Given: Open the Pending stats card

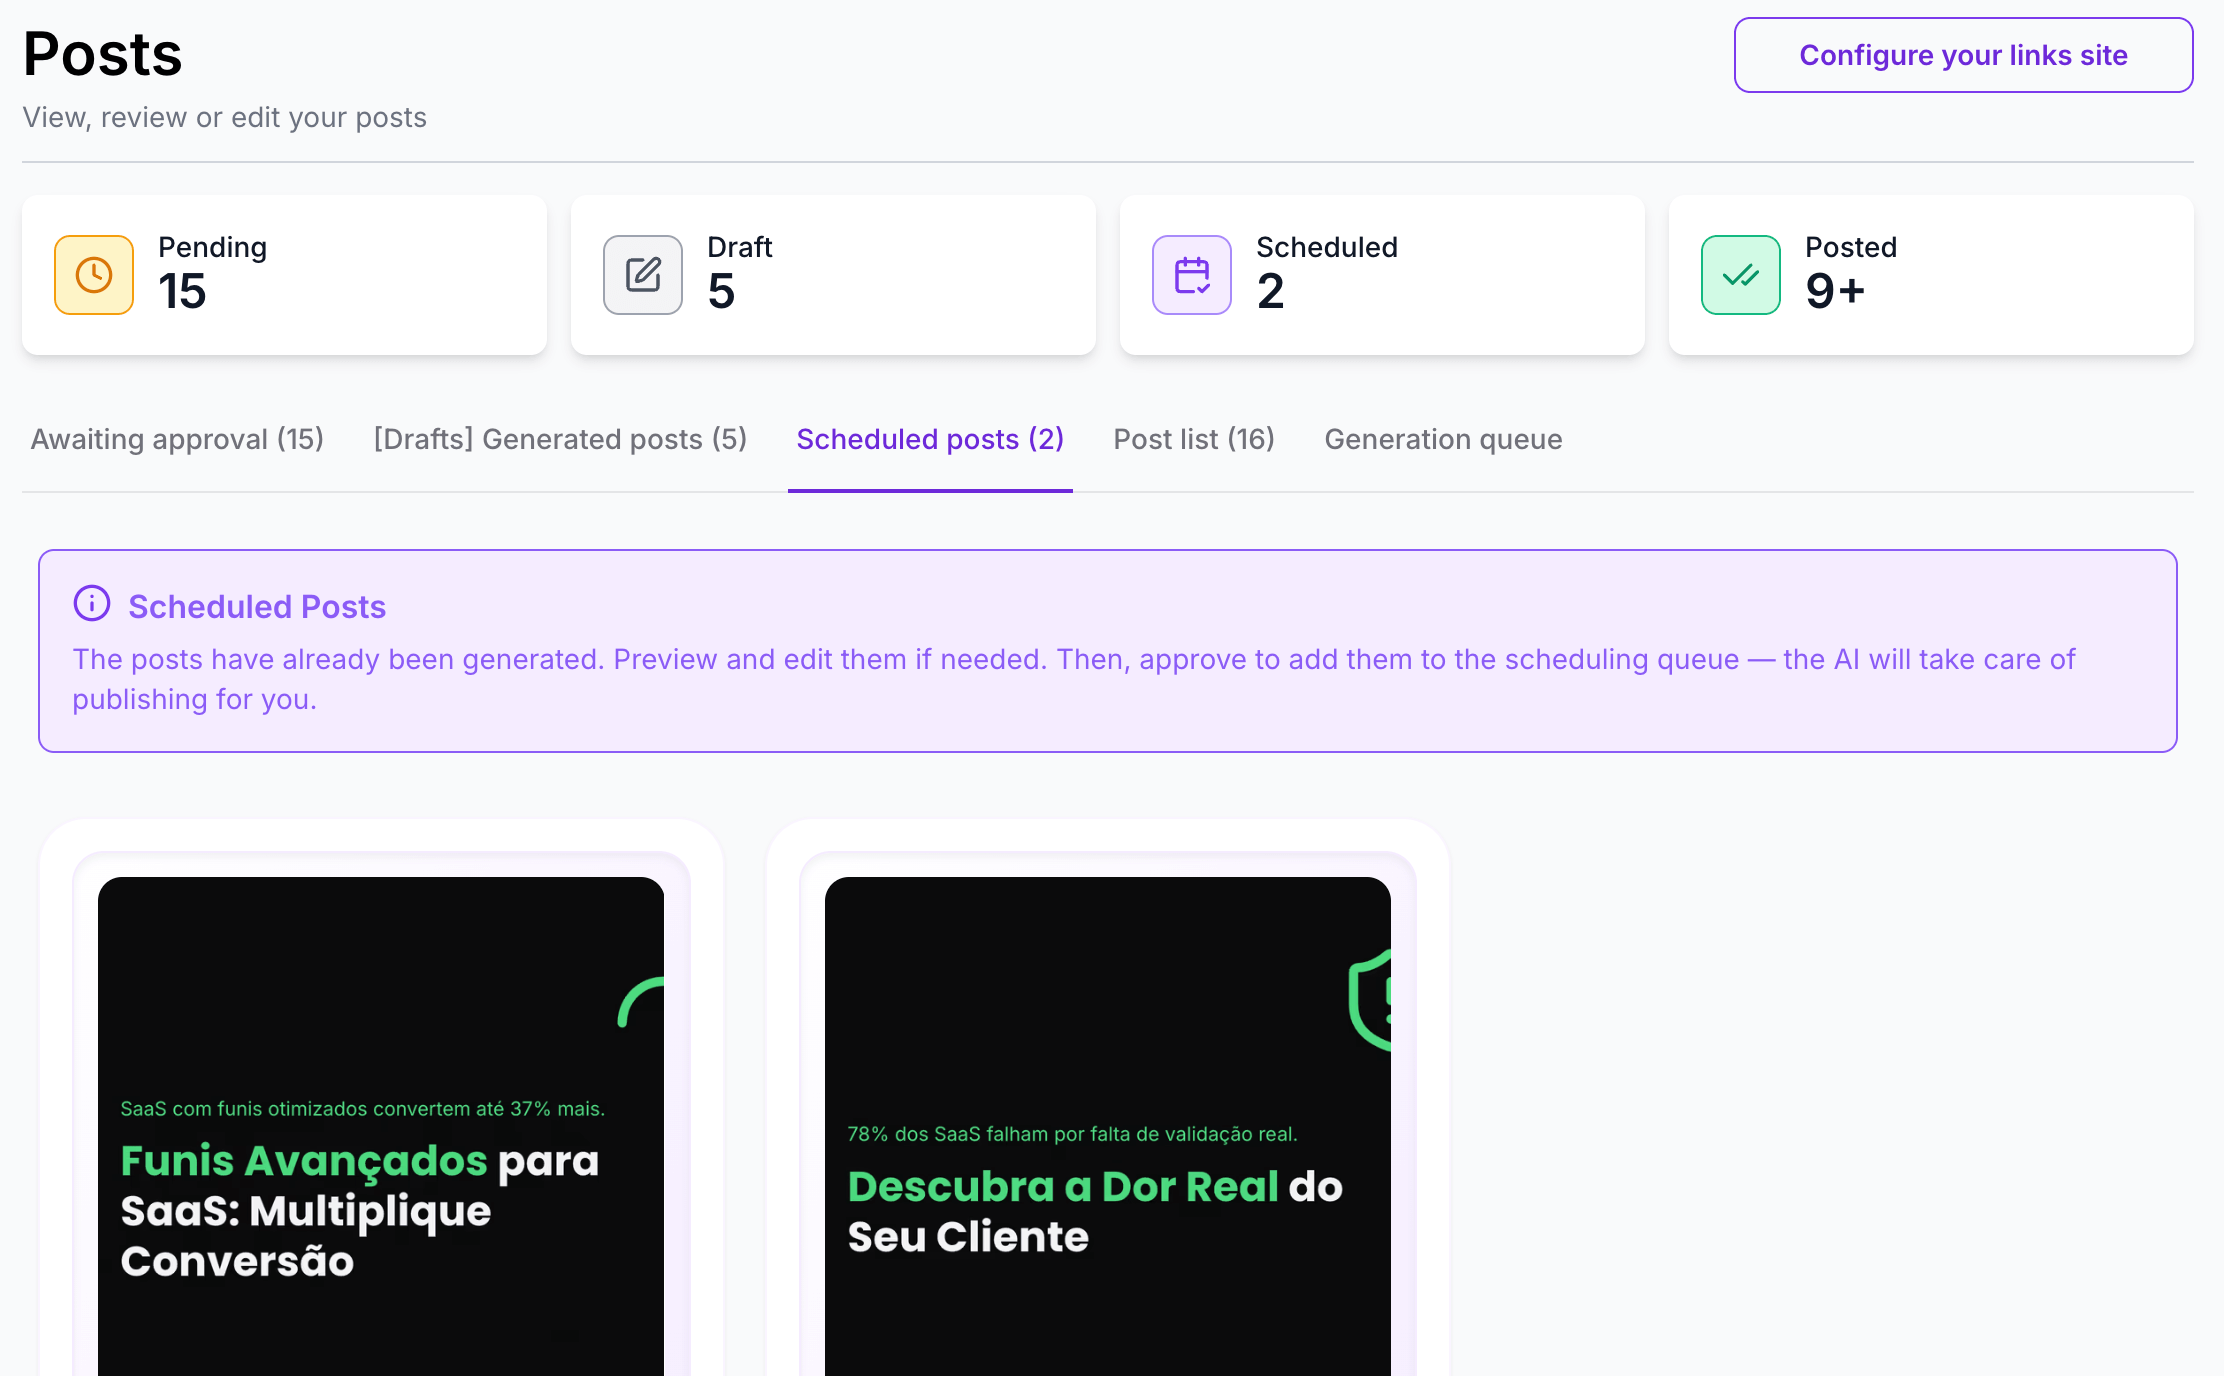Looking at the screenshot, I should point(284,275).
